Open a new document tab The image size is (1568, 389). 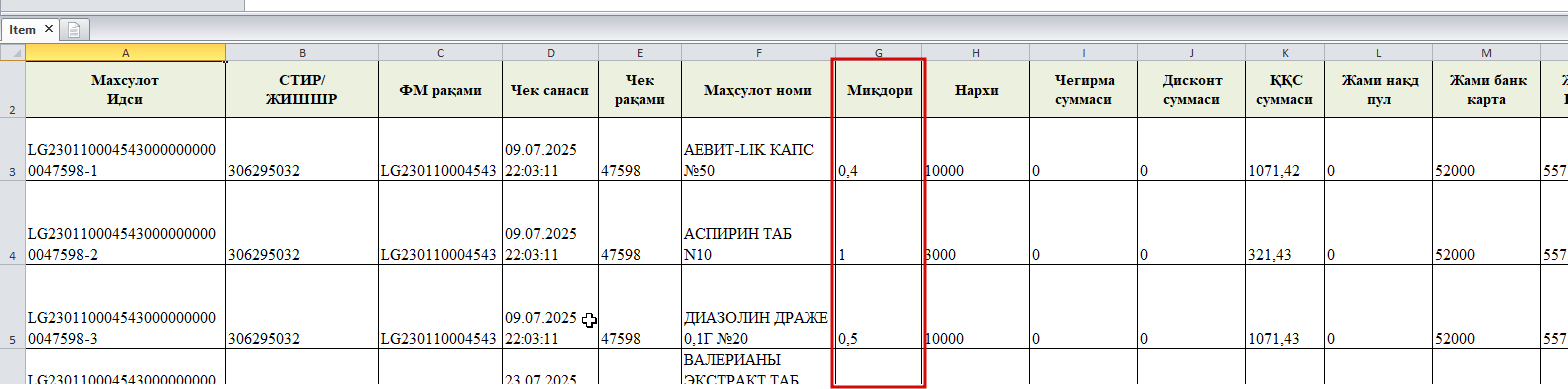click(74, 30)
